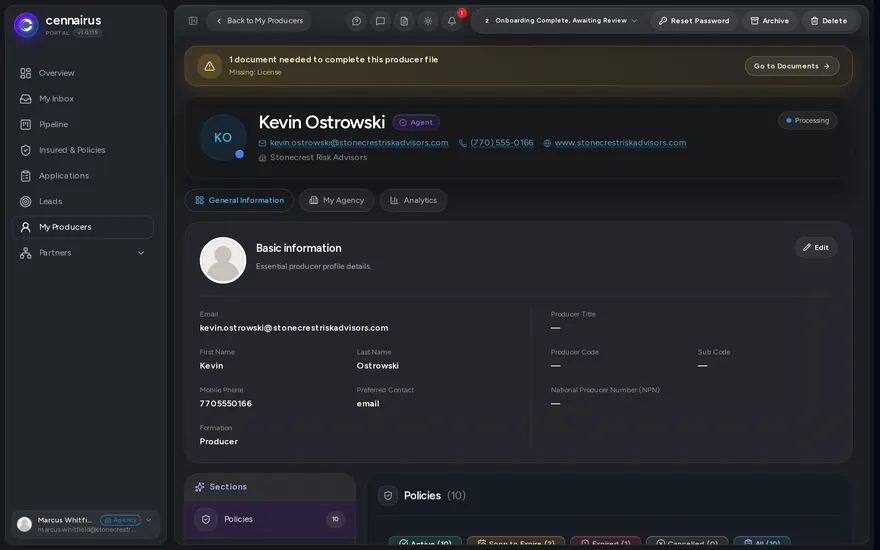Click the phone icon beside (770) 555-0166
880x550 pixels.
pyautogui.click(x=462, y=143)
